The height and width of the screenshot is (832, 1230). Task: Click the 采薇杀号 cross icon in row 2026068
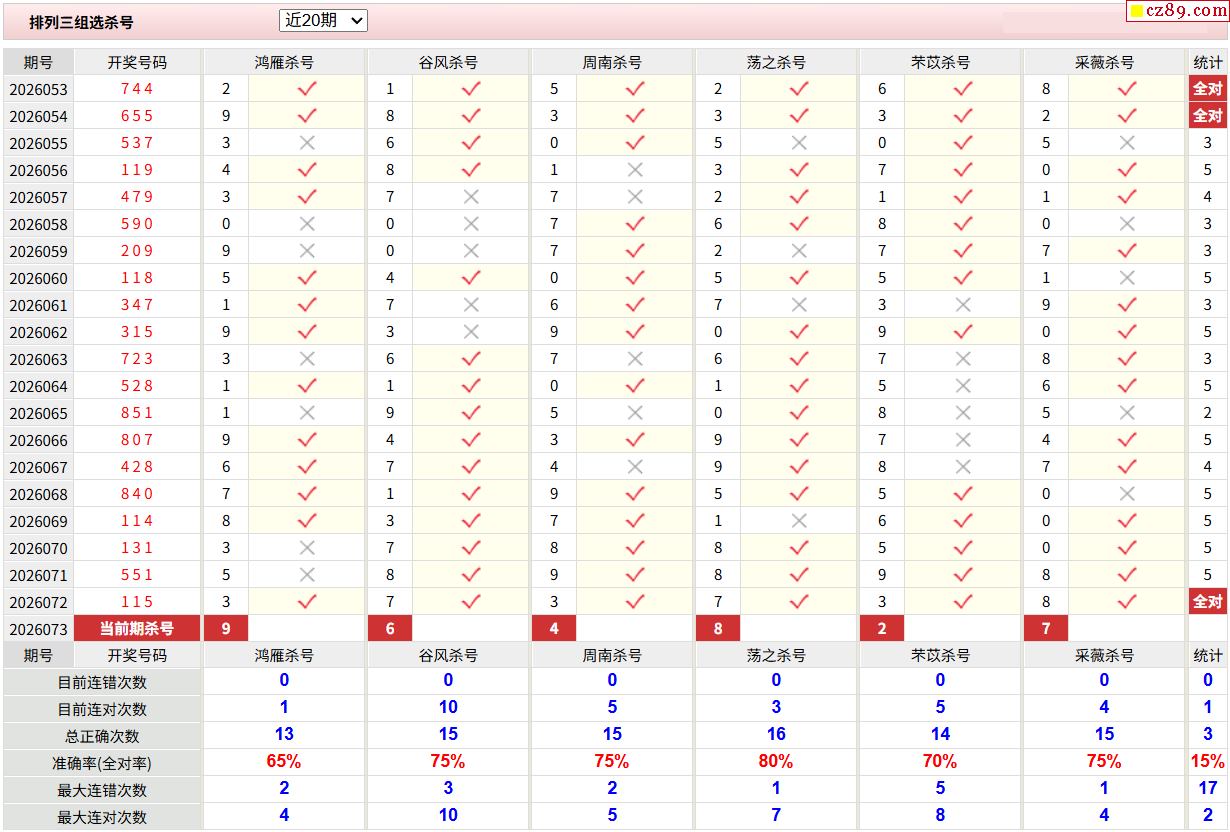pyautogui.click(x=1127, y=494)
